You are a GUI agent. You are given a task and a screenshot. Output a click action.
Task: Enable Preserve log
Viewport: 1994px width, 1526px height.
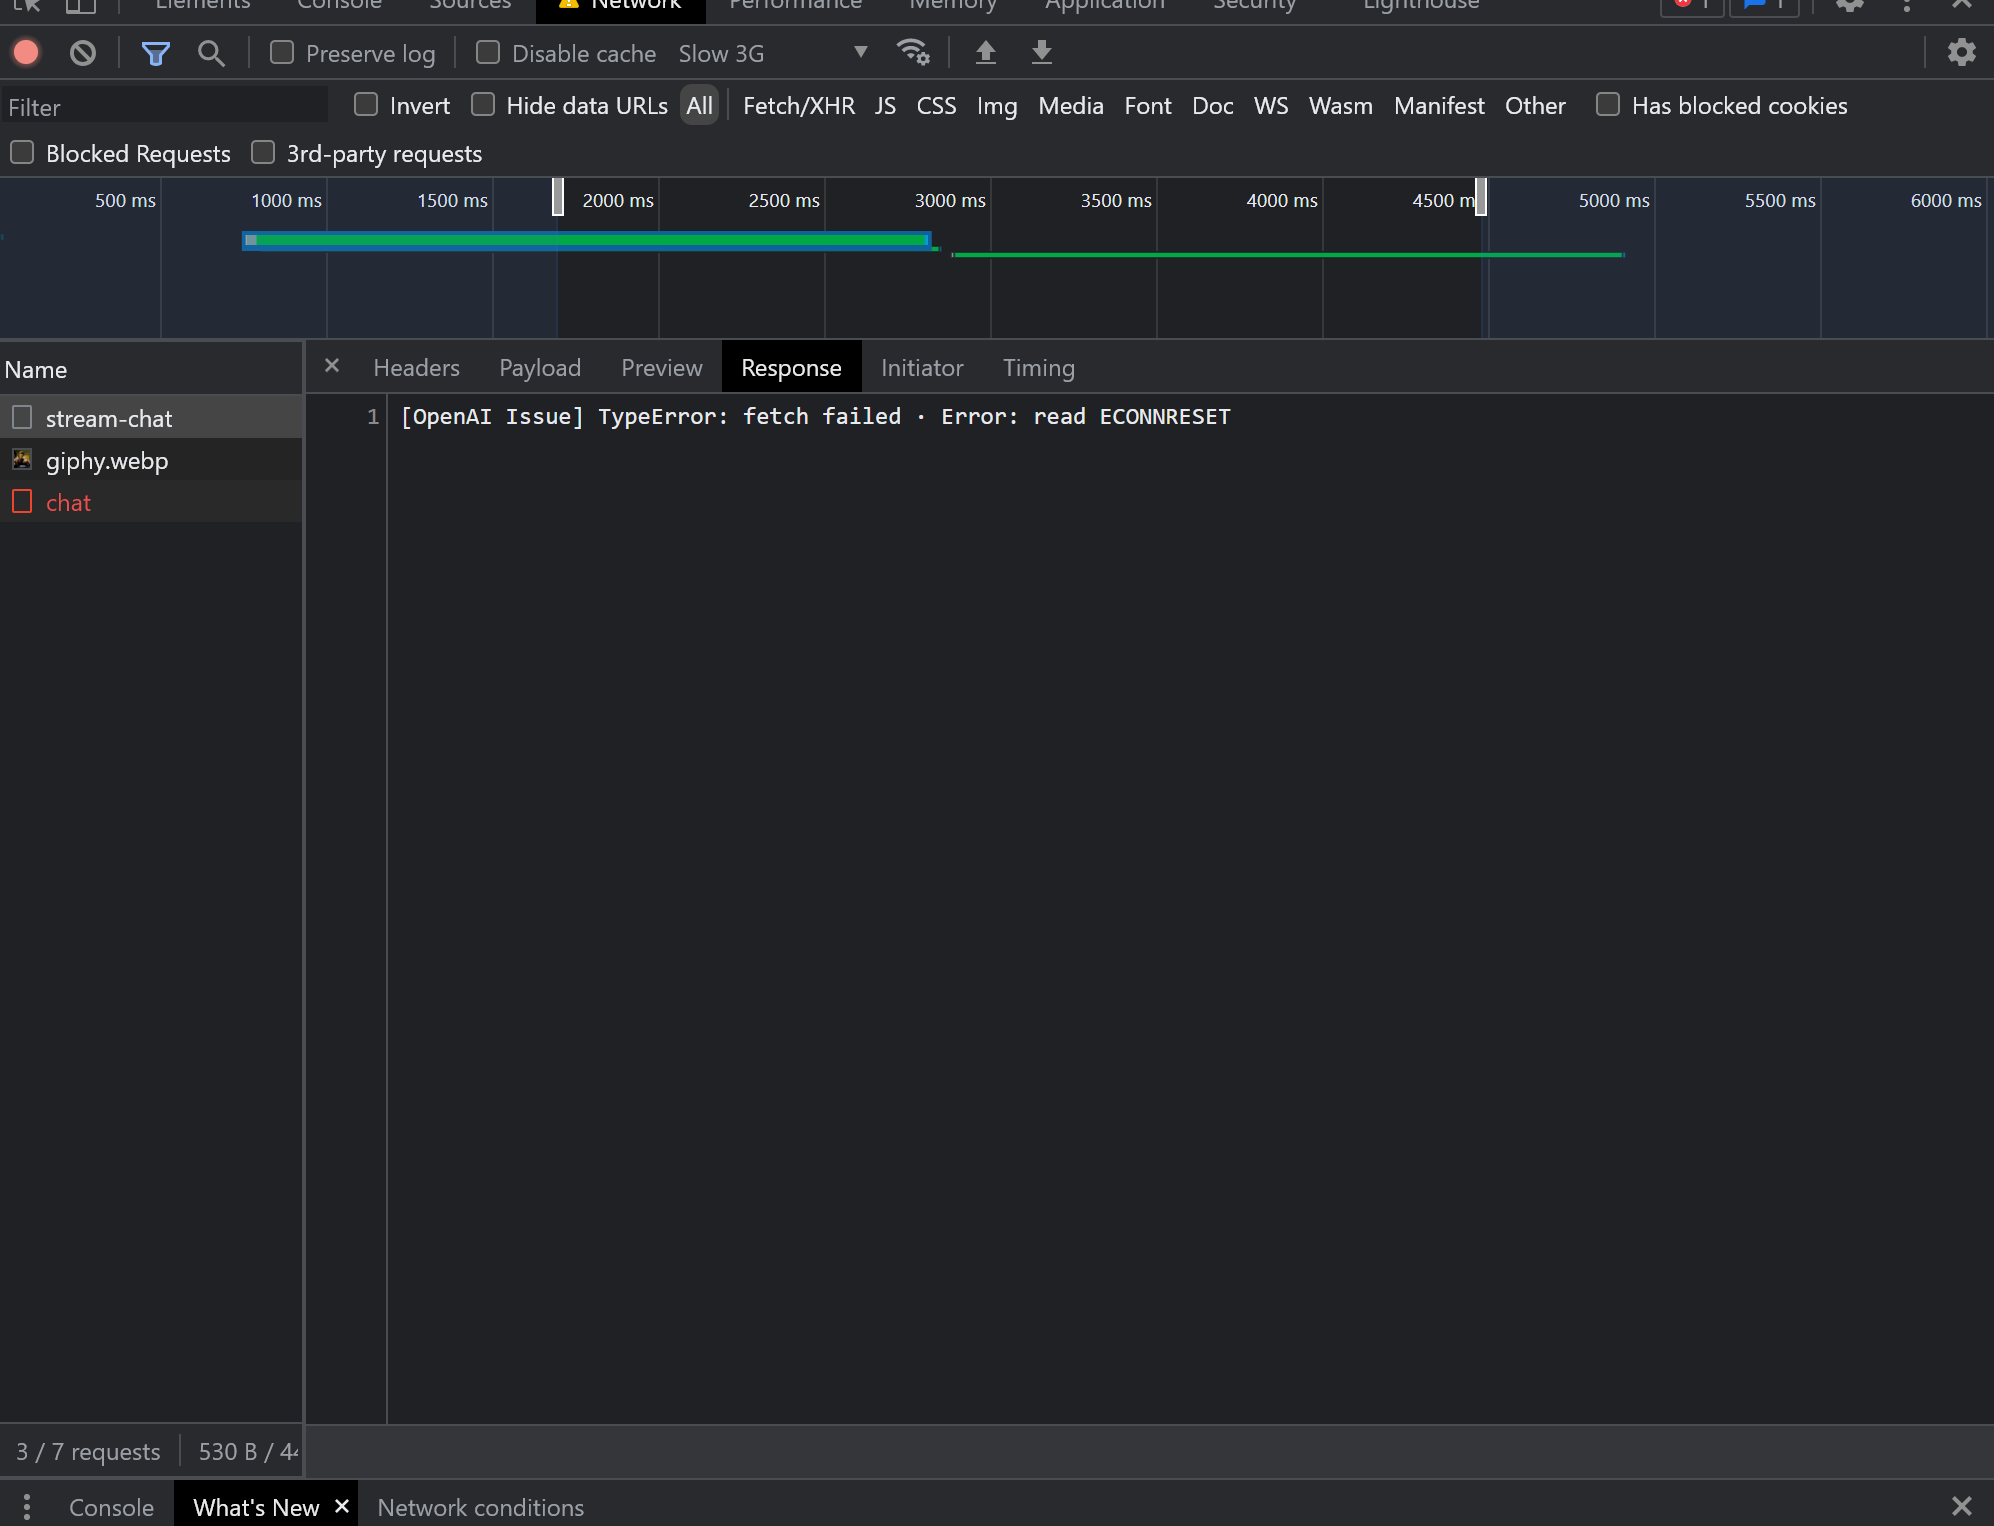pyautogui.click(x=281, y=52)
